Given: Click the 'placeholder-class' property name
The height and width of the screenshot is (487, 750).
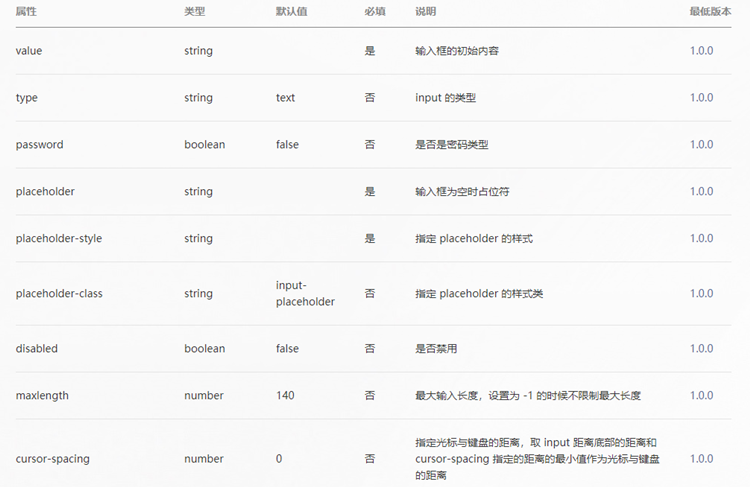Looking at the screenshot, I should click(x=59, y=293).
